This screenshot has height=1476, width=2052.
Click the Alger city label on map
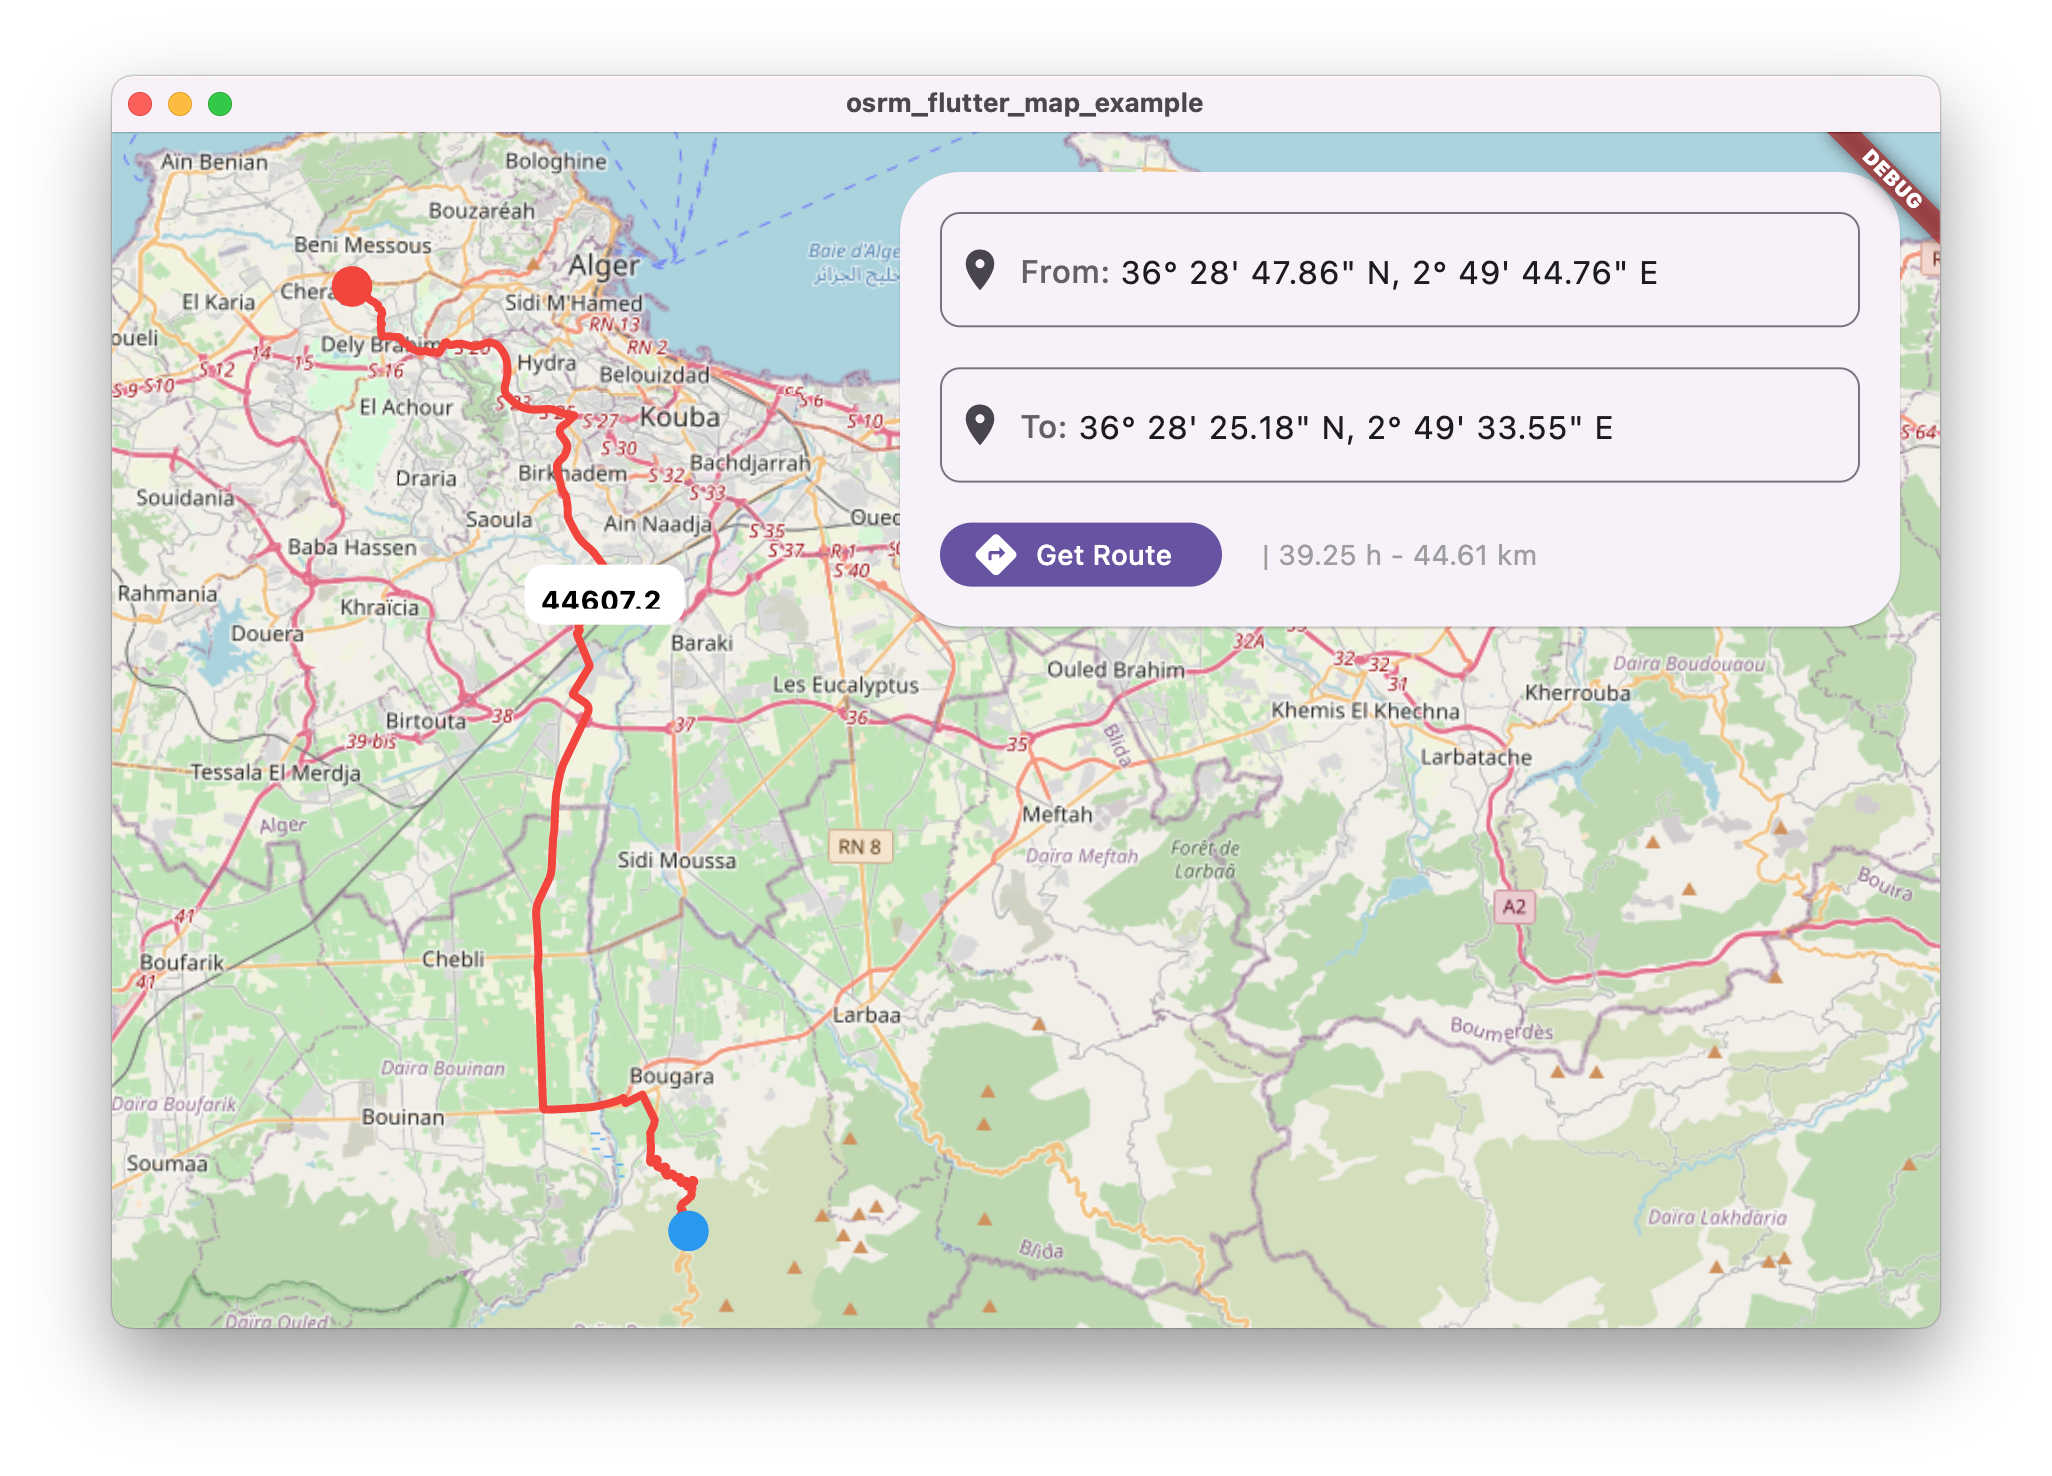pyautogui.click(x=603, y=266)
